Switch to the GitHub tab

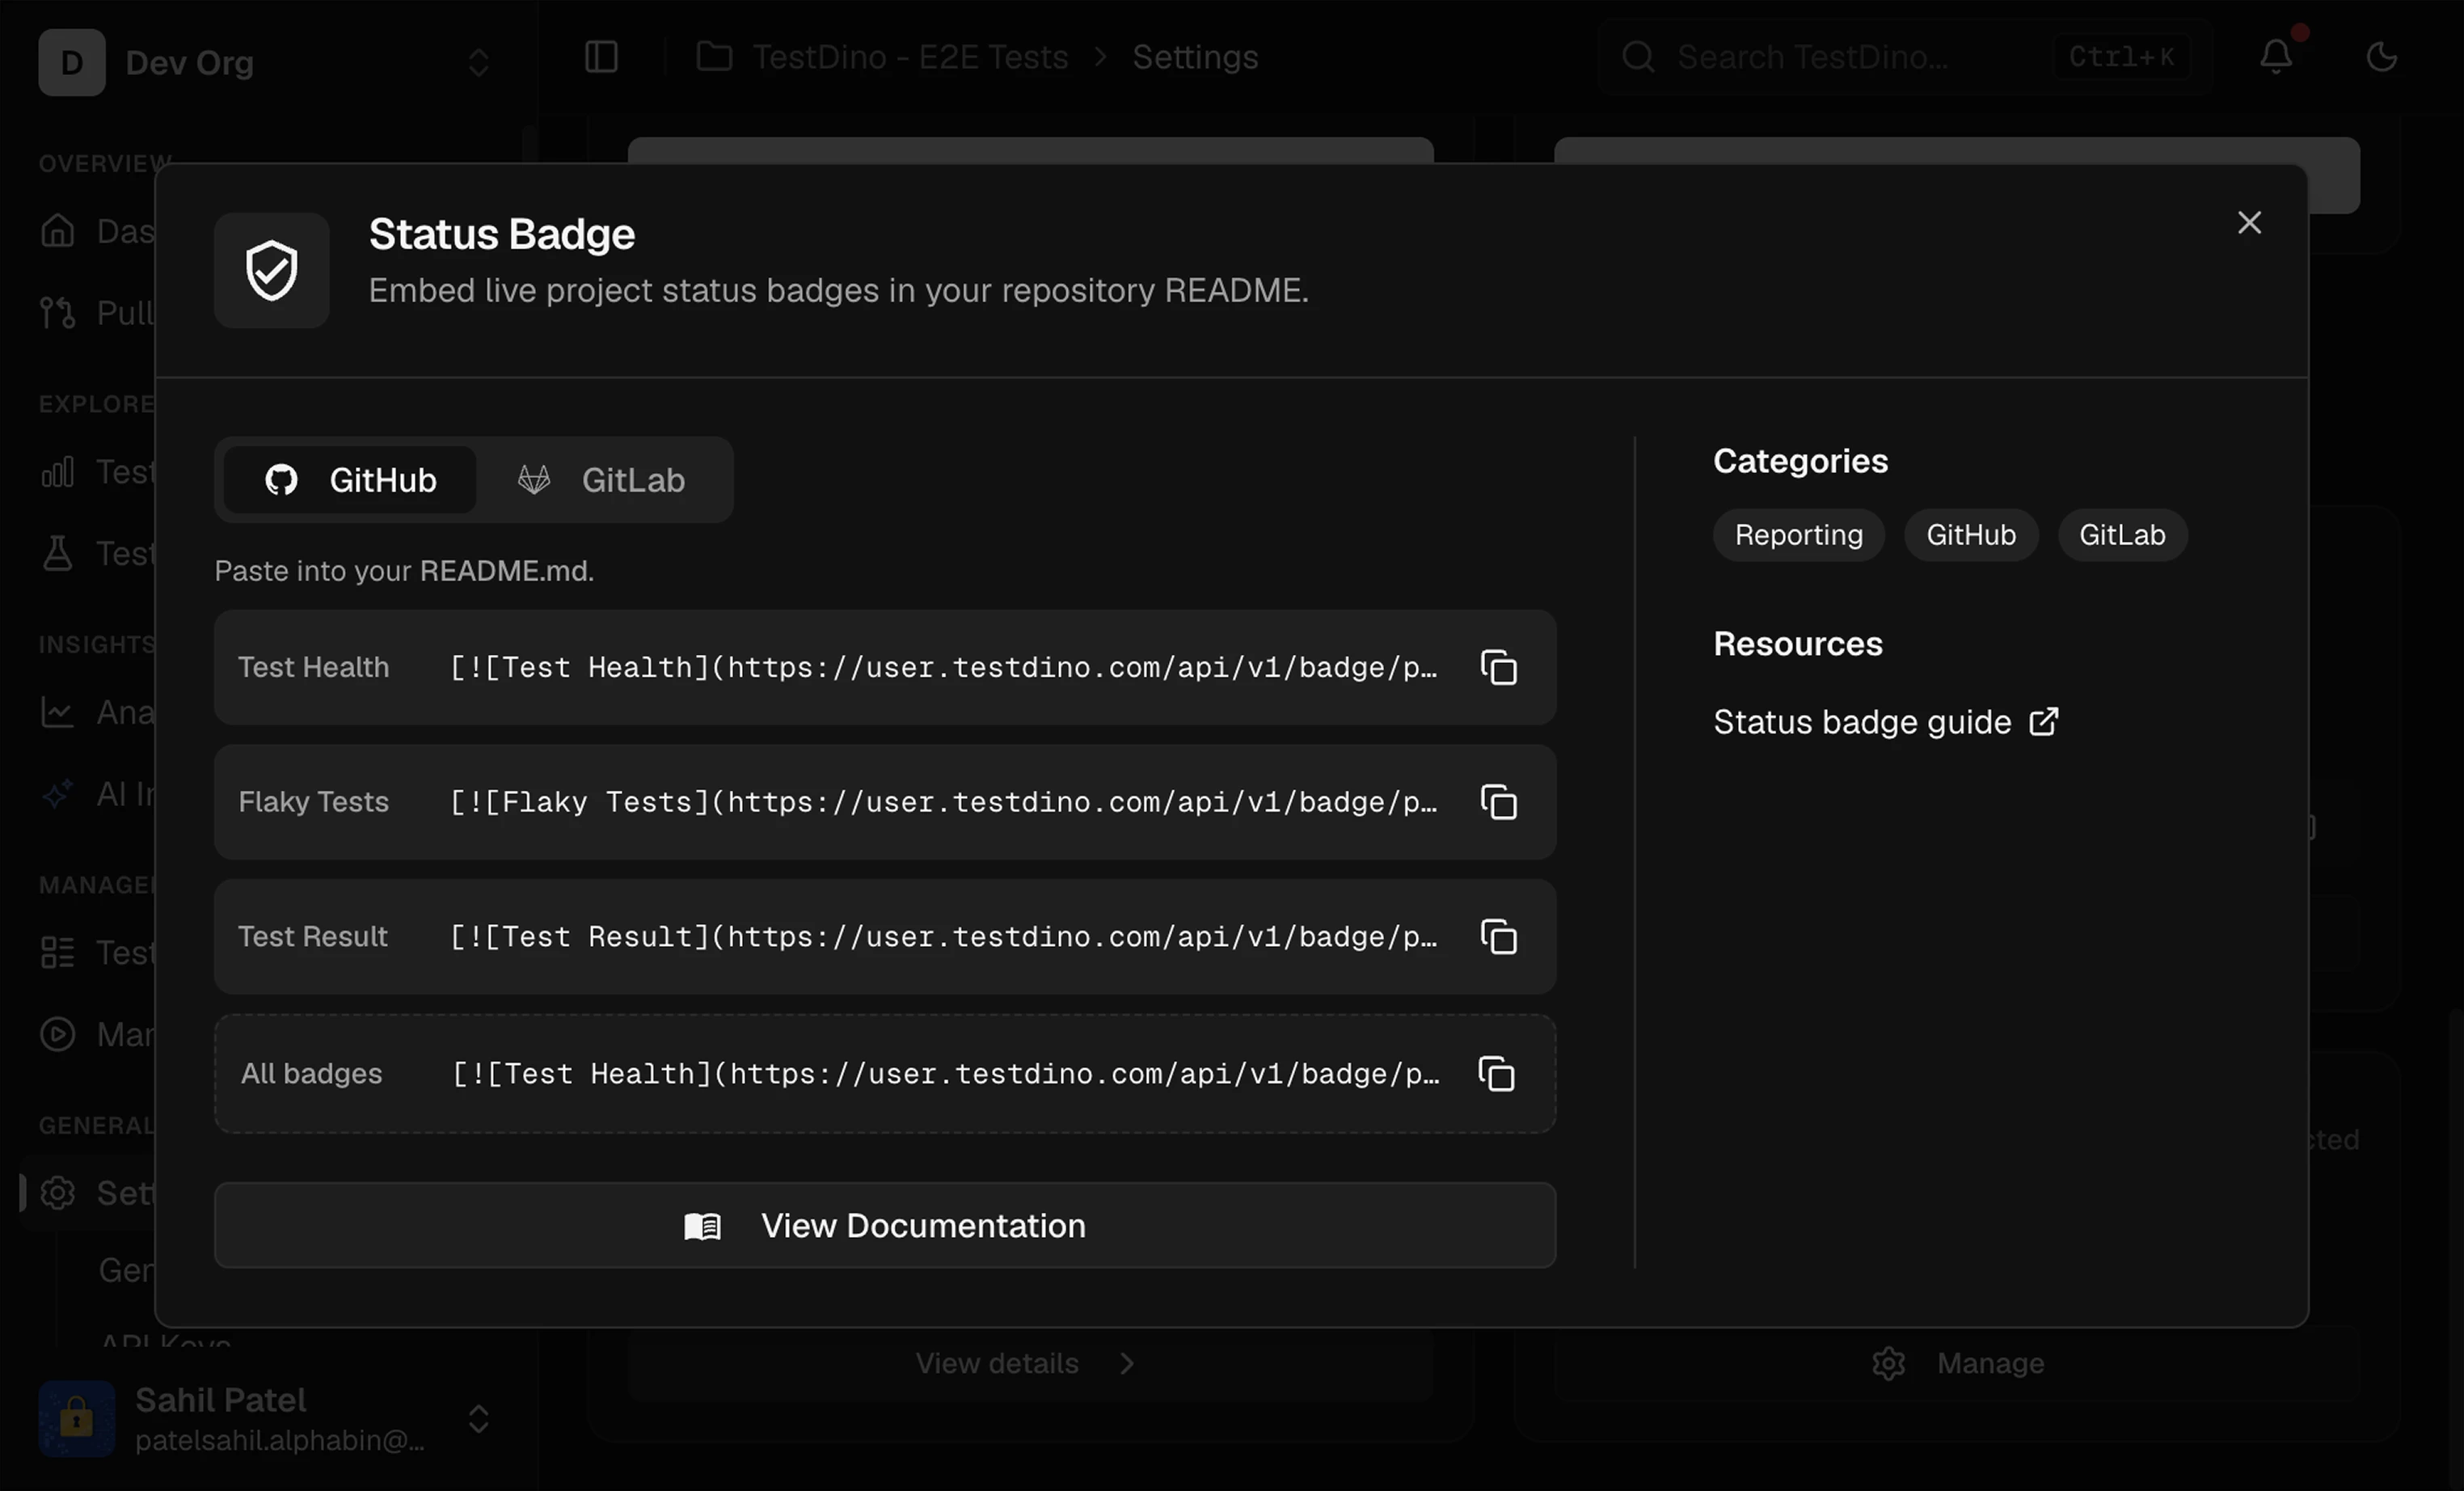tap(350, 480)
